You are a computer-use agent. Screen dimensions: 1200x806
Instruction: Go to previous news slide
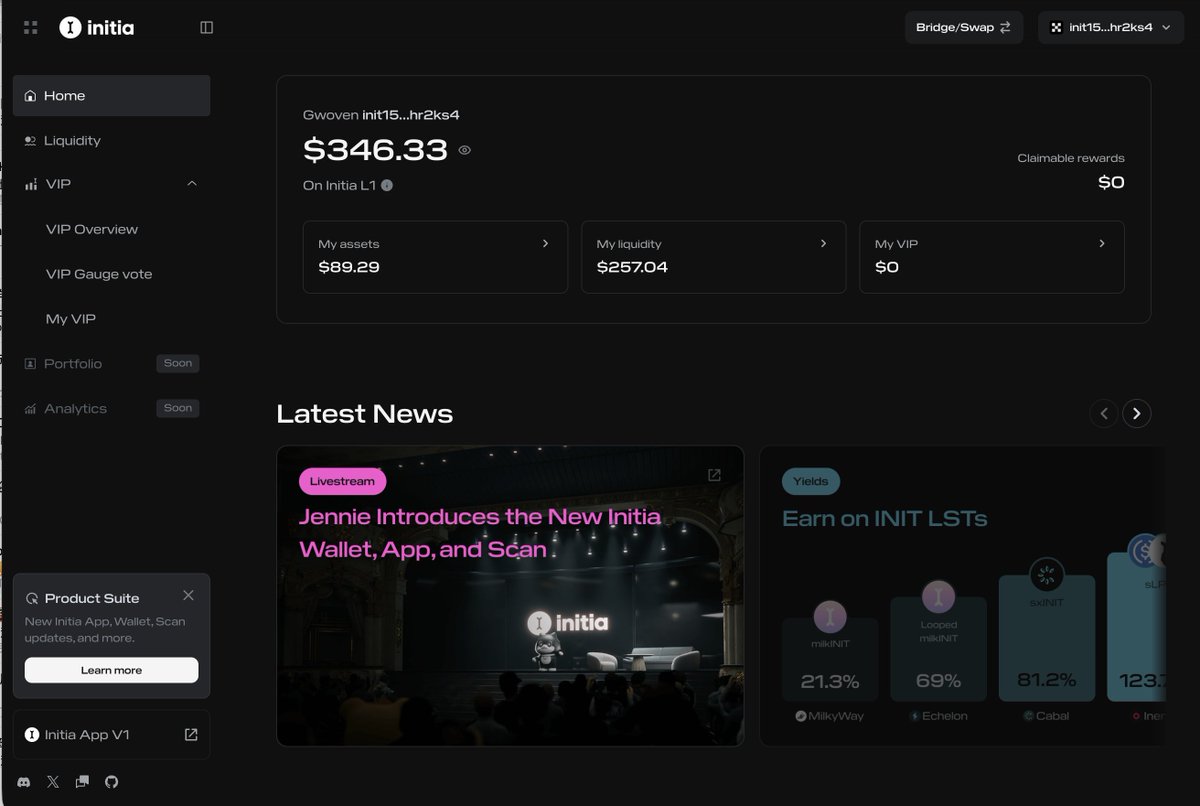click(1104, 413)
